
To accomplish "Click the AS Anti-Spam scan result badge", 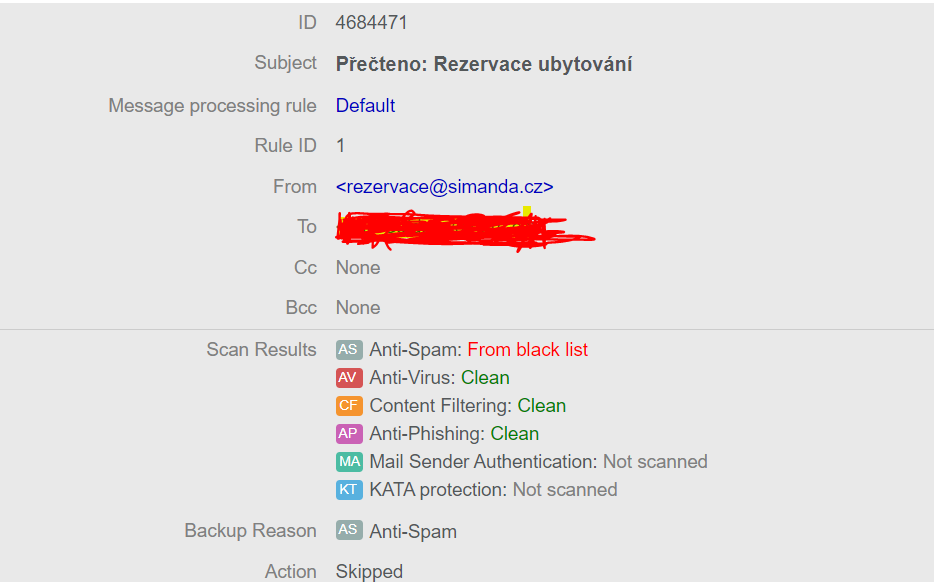I will click(348, 350).
